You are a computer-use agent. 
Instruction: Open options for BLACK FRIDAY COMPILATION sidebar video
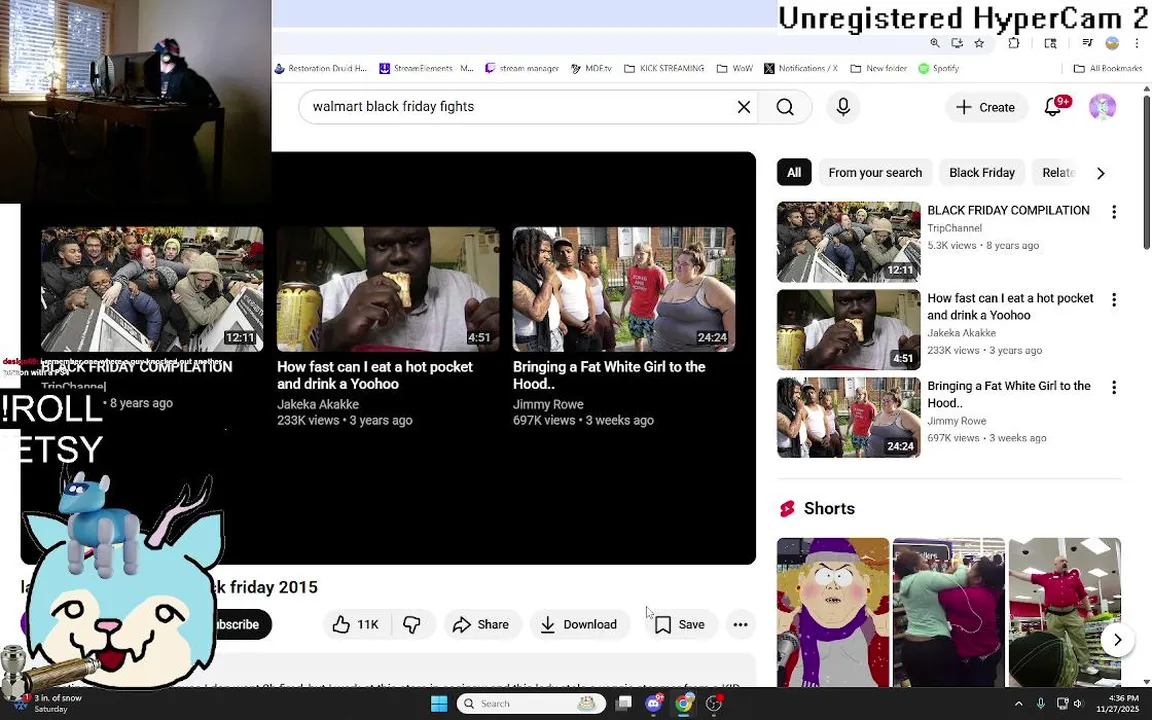coord(1114,212)
